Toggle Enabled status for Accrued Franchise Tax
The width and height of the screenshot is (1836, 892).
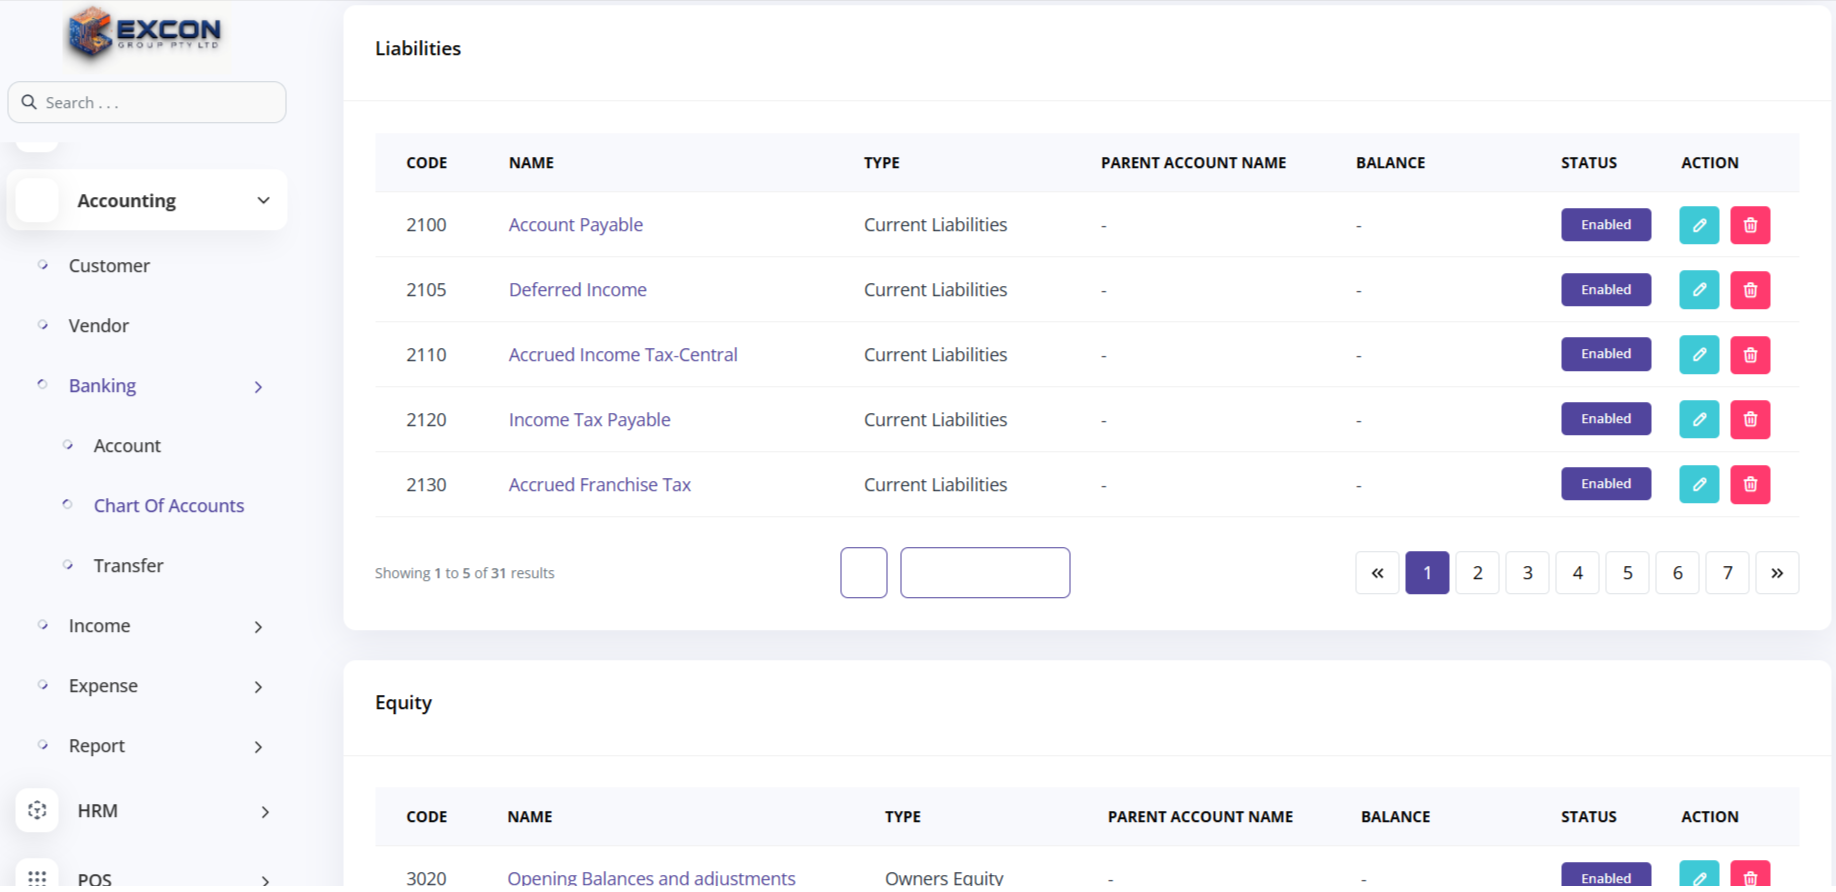pyautogui.click(x=1605, y=484)
